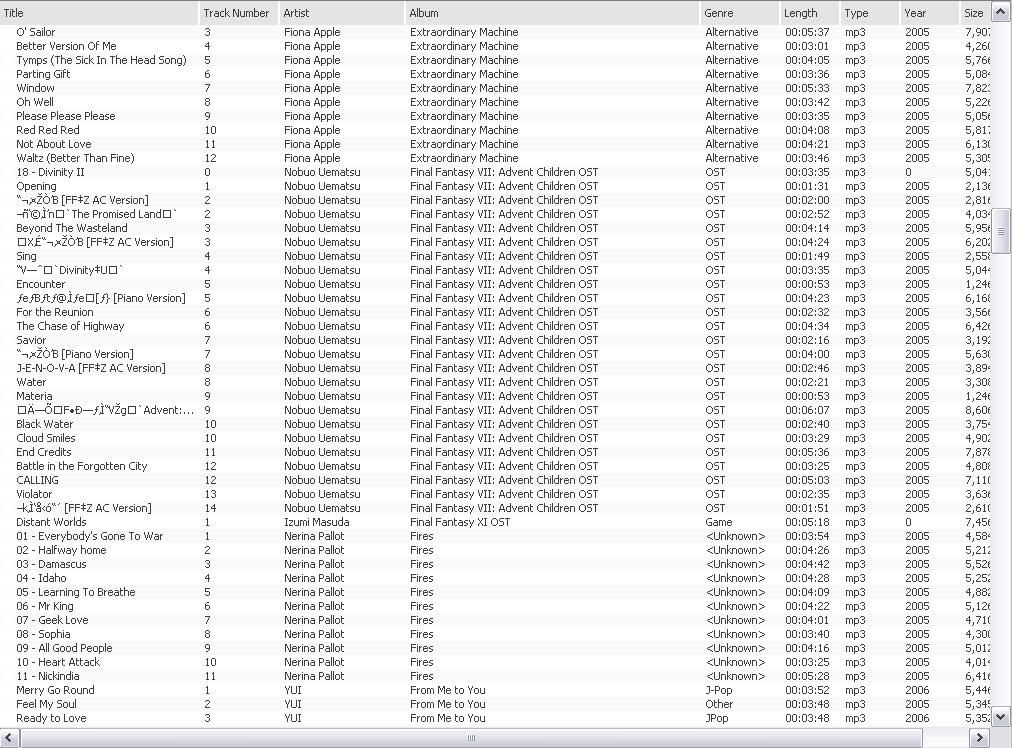Click the vertical scrollbar thumb
This screenshot has width=1012, height=748.
[x=1001, y=231]
